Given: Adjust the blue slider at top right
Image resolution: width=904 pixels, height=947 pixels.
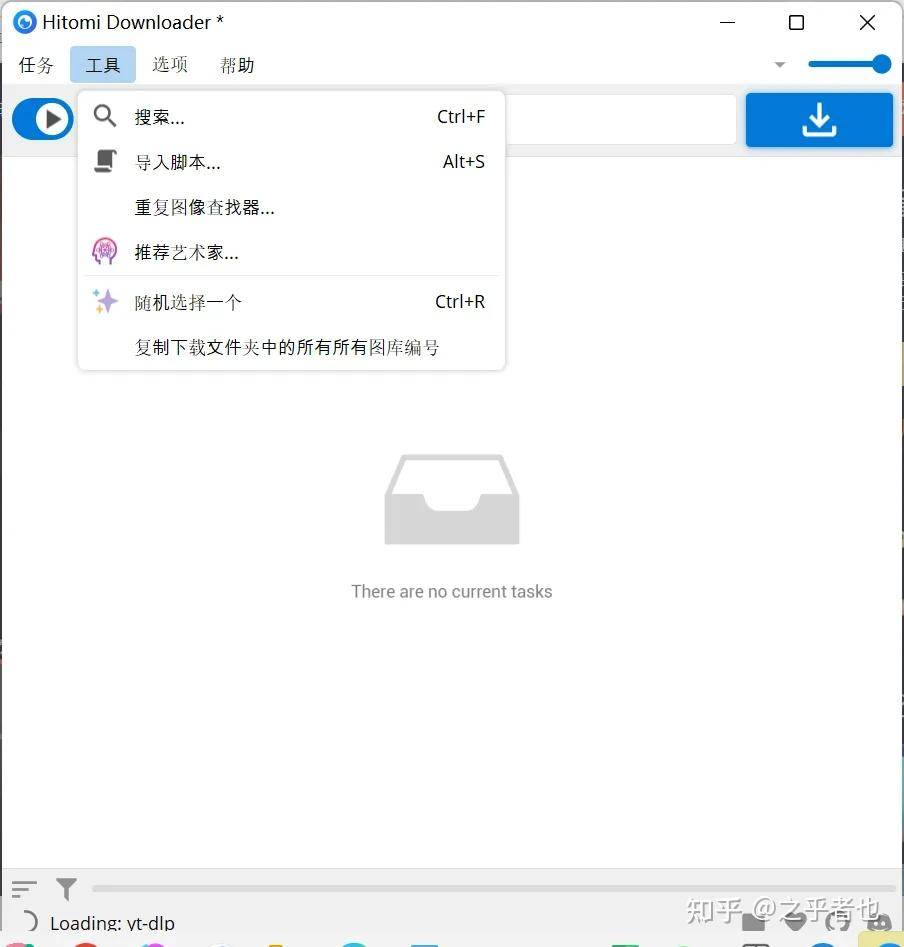Looking at the screenshot, I should (x=850, y=64).
